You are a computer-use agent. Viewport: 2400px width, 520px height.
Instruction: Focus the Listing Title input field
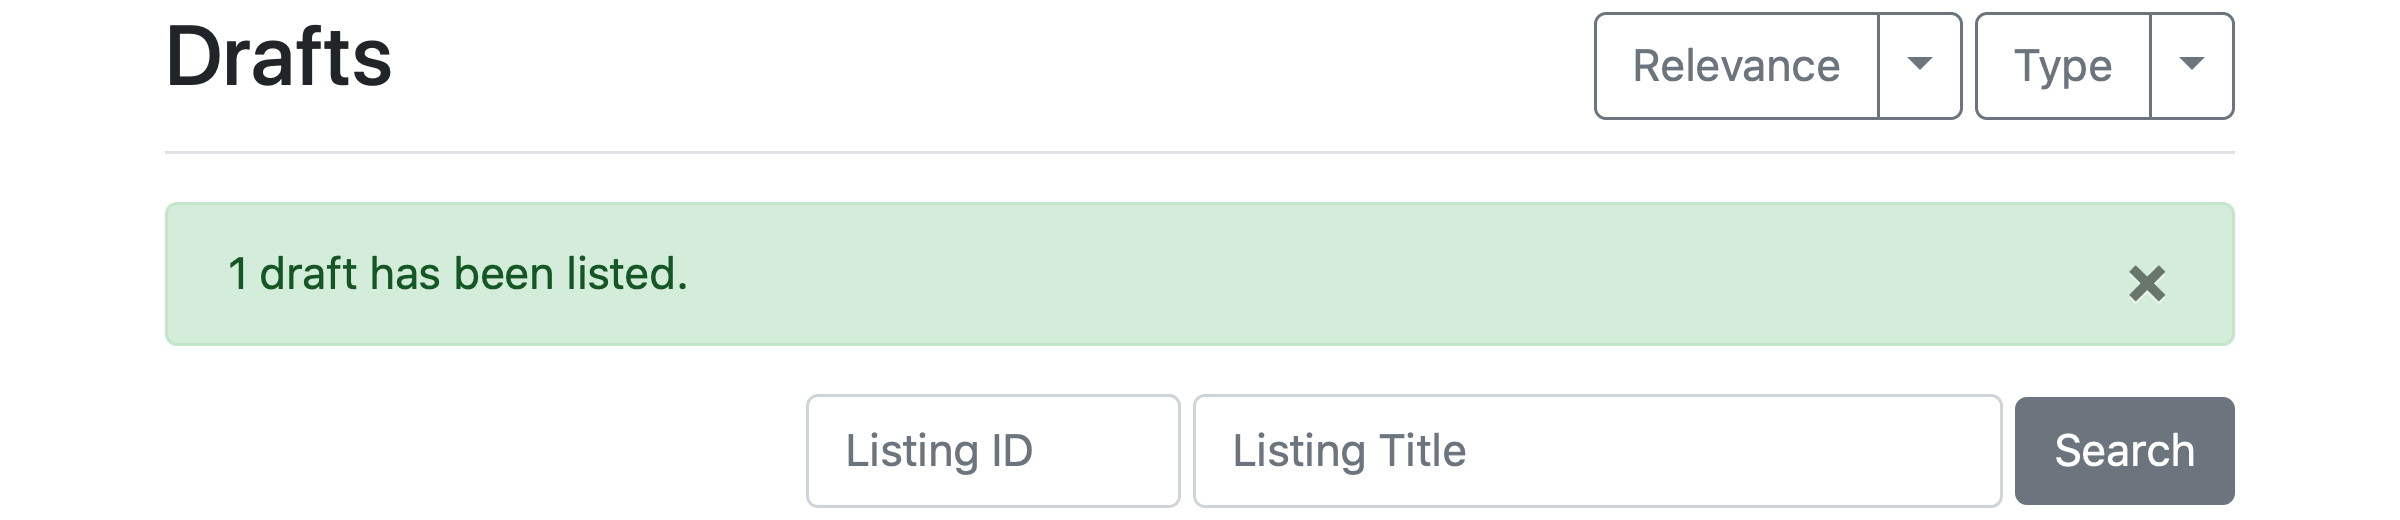pyautogui.click(x=1597, y=451)
